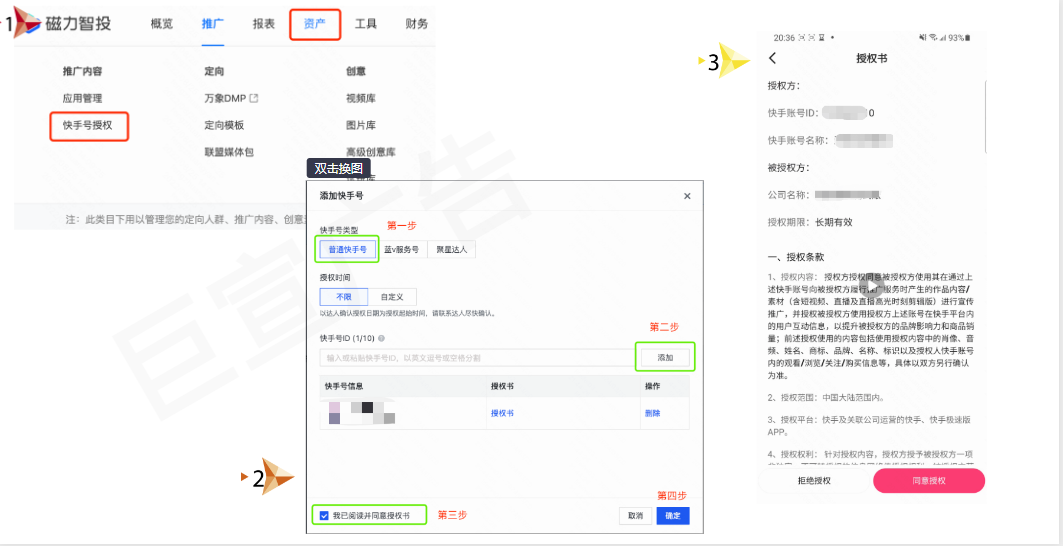This screenshot has height=546, width=1063.
Task: Tap 拒绝授权 button
Action: click(814, 480)
